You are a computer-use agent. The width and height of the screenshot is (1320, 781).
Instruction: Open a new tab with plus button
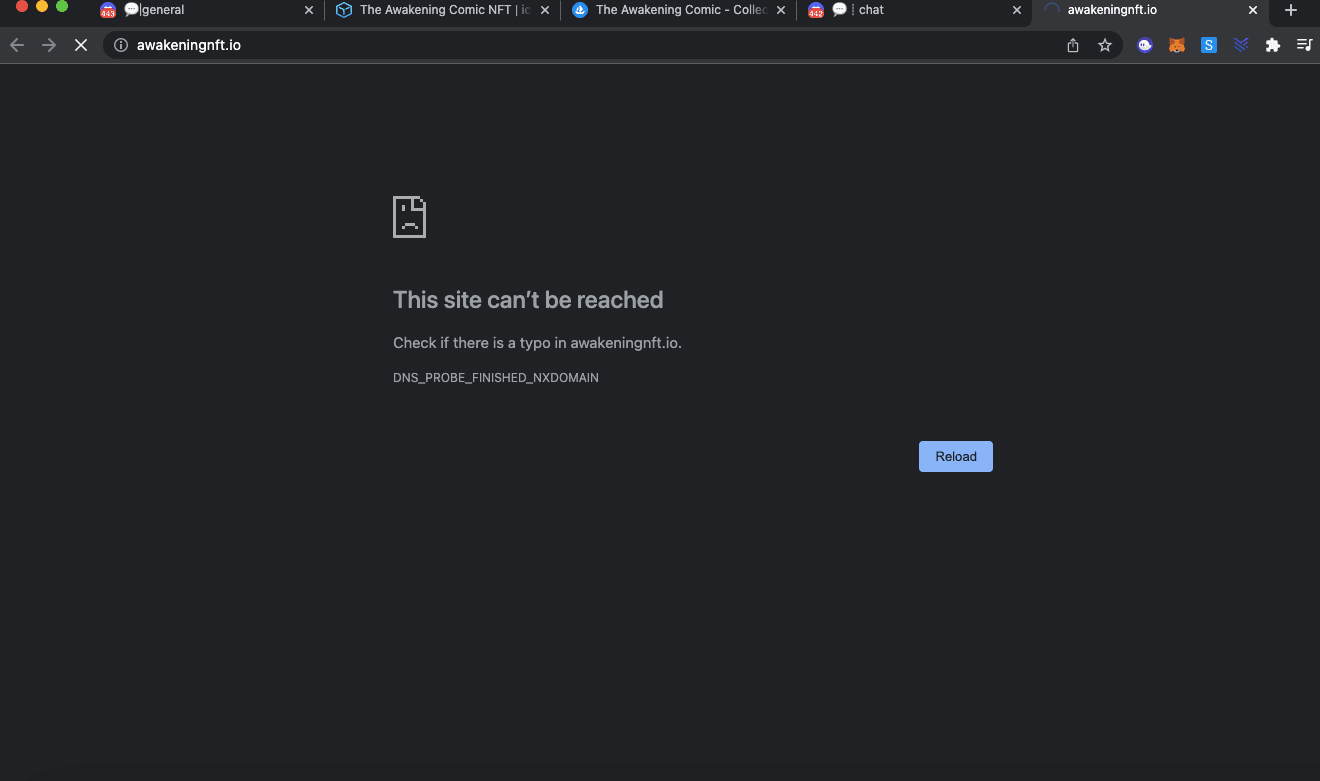click(x=1291, y=10)
